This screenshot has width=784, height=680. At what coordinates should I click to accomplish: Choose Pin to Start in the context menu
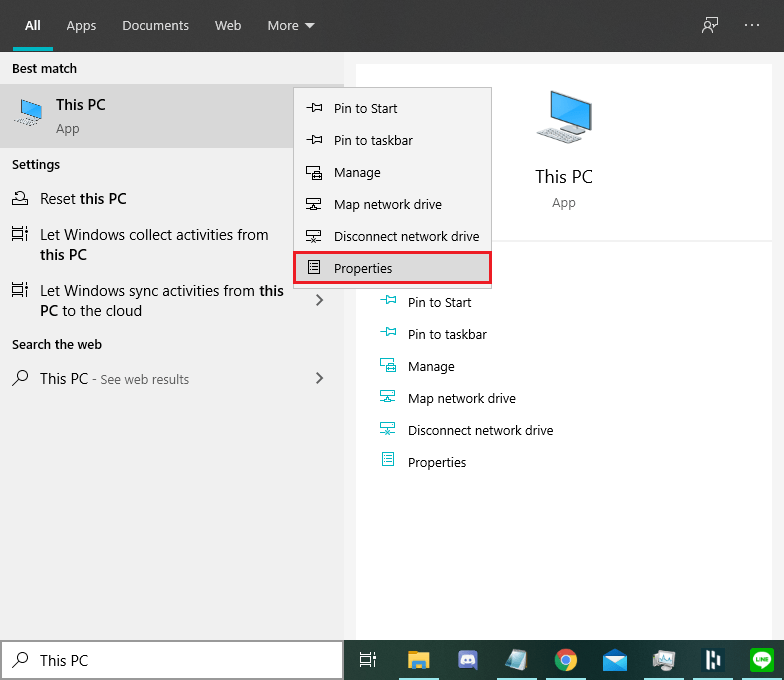pos(392,108)
